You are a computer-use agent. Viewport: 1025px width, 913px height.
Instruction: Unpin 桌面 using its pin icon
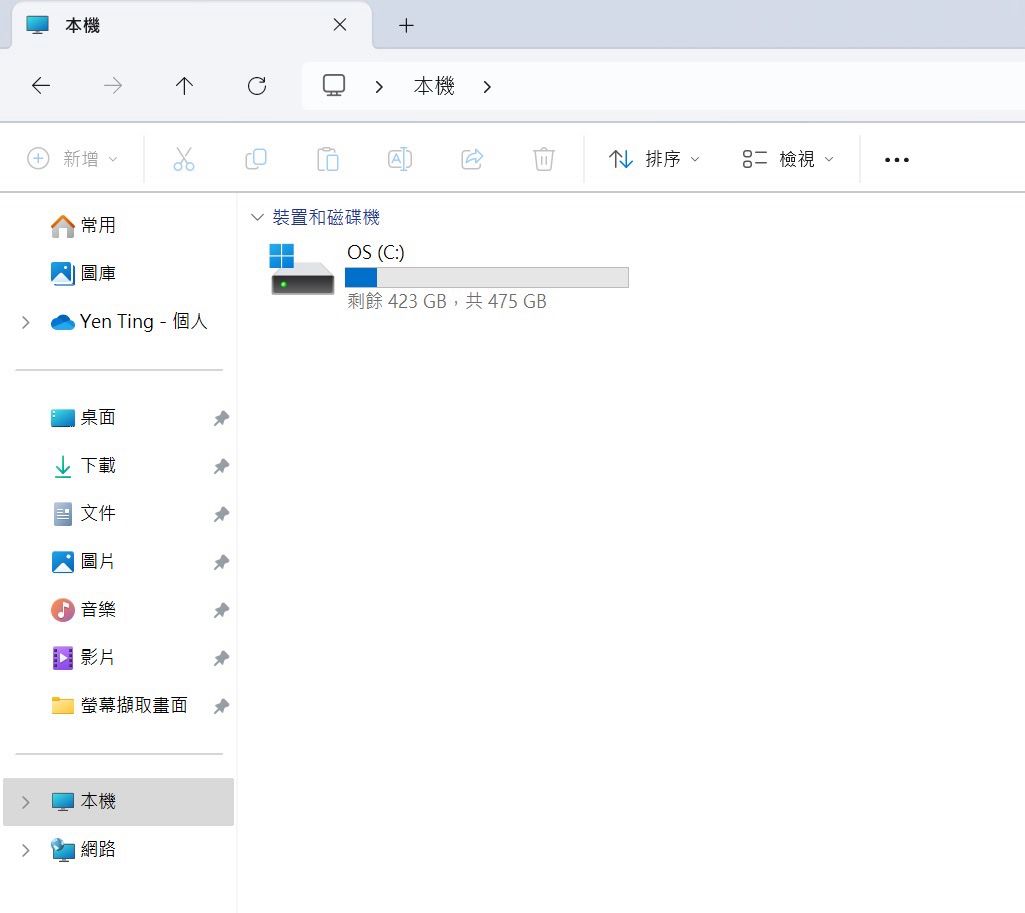(x=221, y=418)
